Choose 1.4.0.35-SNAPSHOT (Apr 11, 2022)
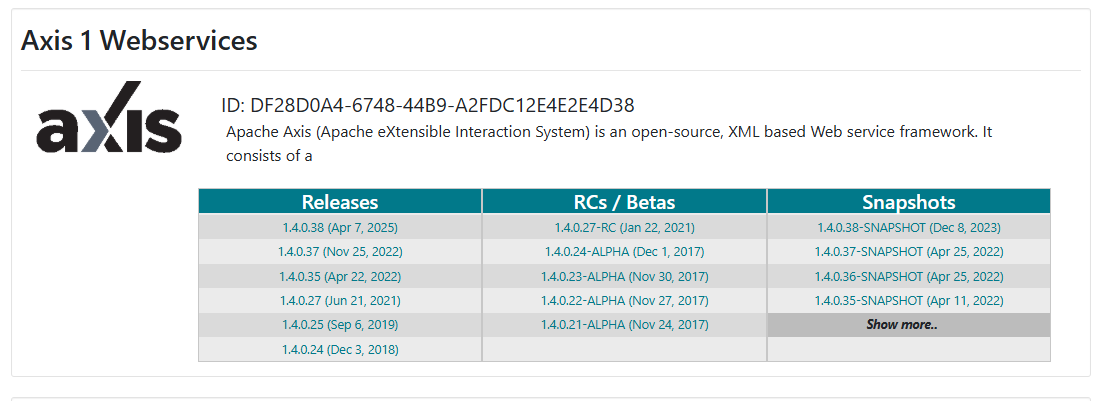 click(x=909, y=301)
